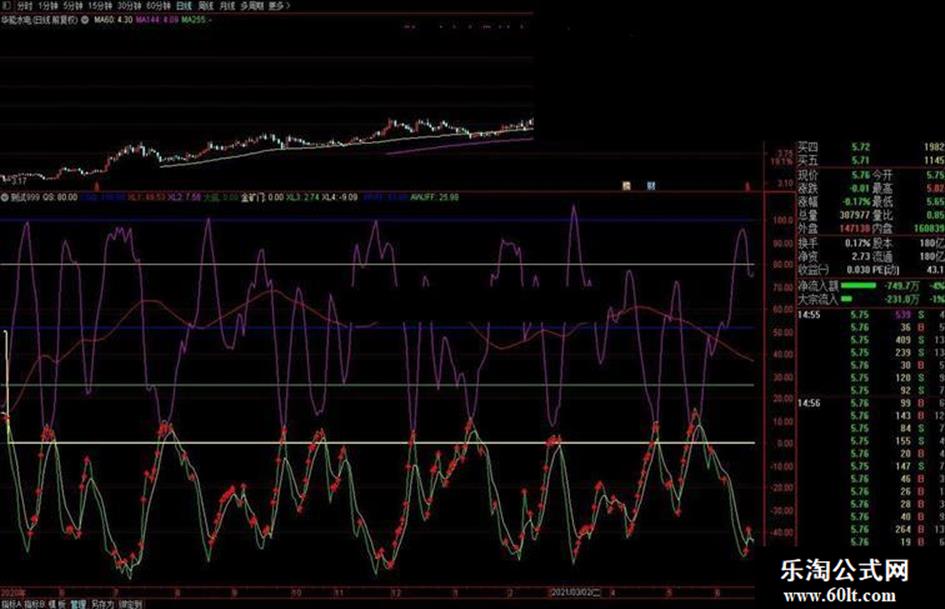Screen dimensions: 945x609
Task: Switch chart to 5分钟 period
Action: coord(72,5)
